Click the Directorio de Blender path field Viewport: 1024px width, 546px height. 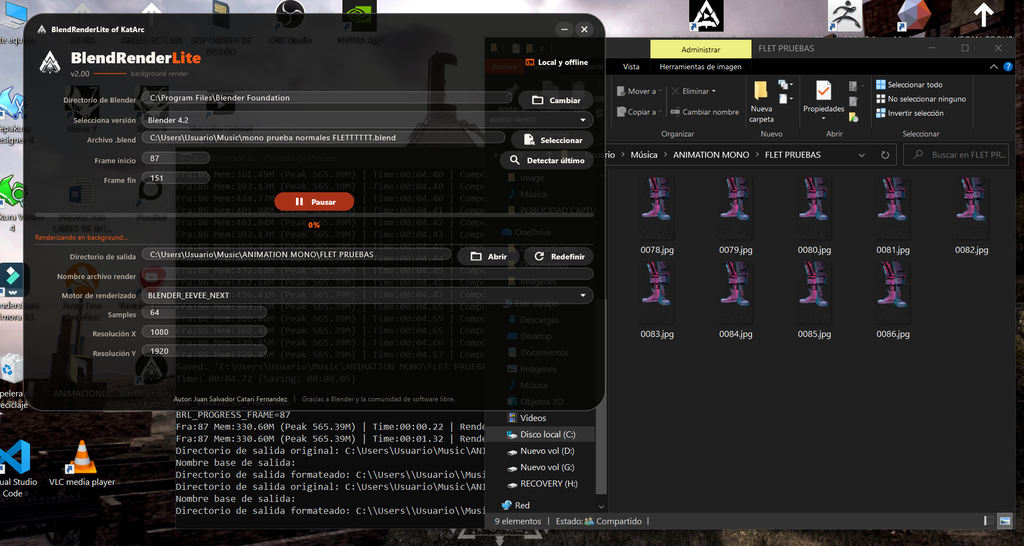pos(327,98)
